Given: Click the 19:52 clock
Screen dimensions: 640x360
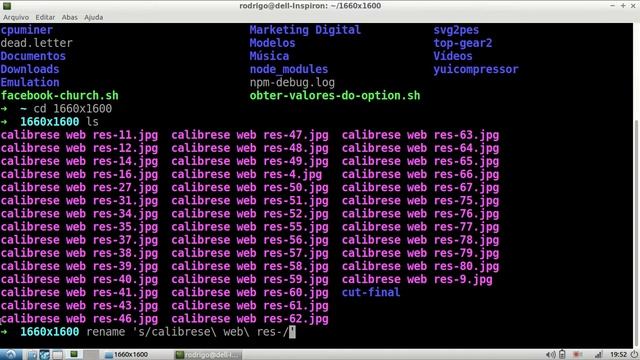Looking at the screenshot, I should tap(618, 355).
